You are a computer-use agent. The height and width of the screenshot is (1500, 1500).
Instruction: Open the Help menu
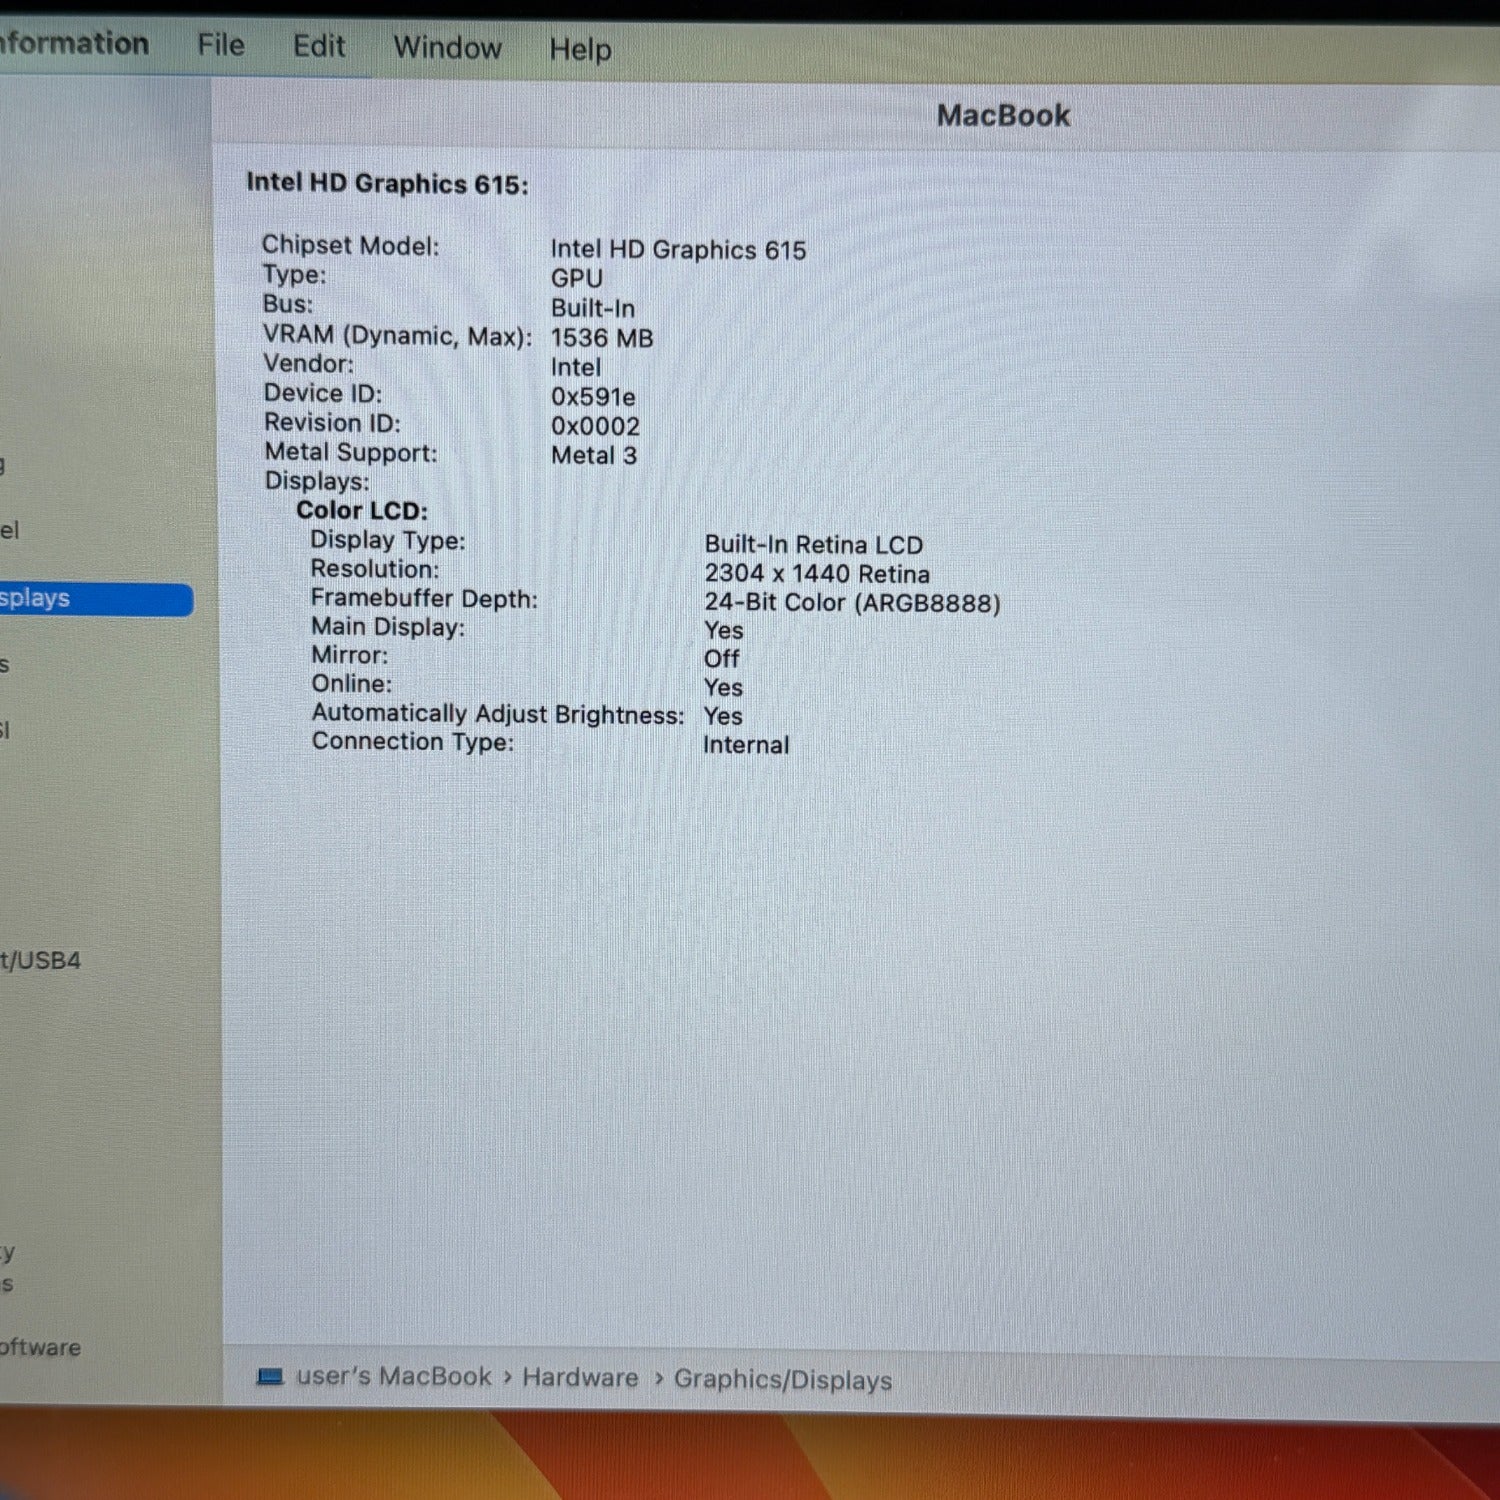580,49
